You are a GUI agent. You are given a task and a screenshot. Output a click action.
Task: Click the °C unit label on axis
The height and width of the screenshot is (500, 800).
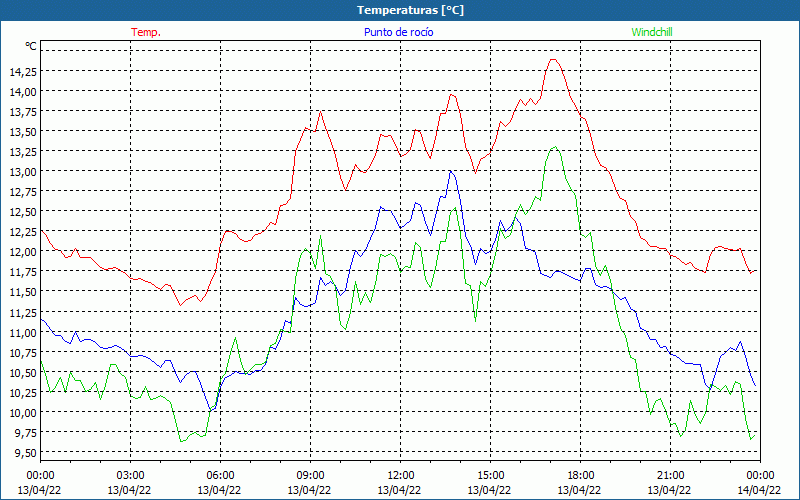tap(31, 46)
